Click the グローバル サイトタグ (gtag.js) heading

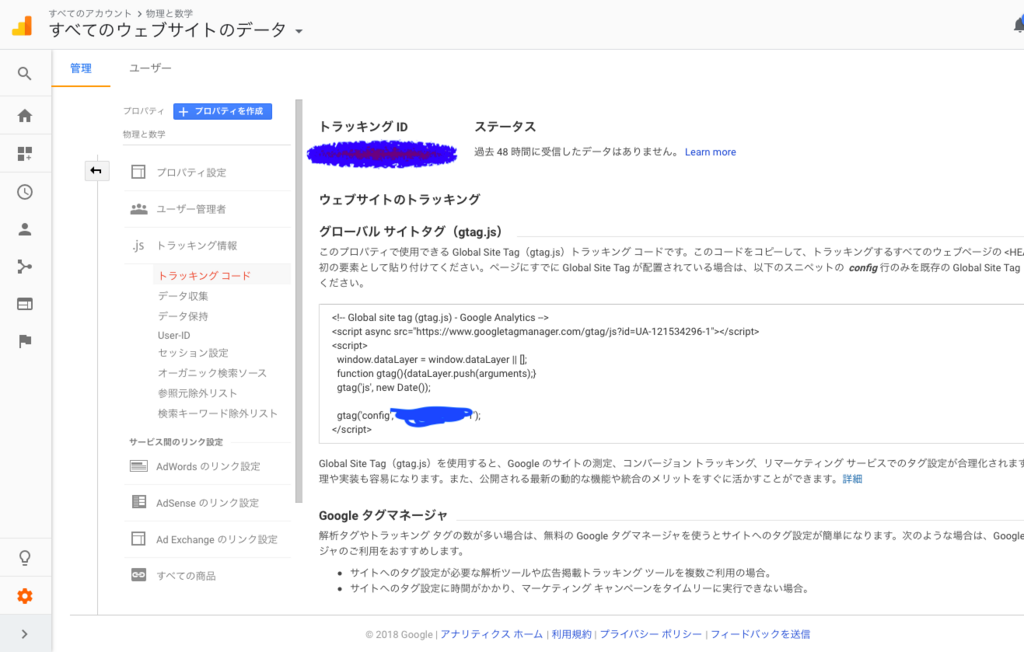(x=410, y=231)
